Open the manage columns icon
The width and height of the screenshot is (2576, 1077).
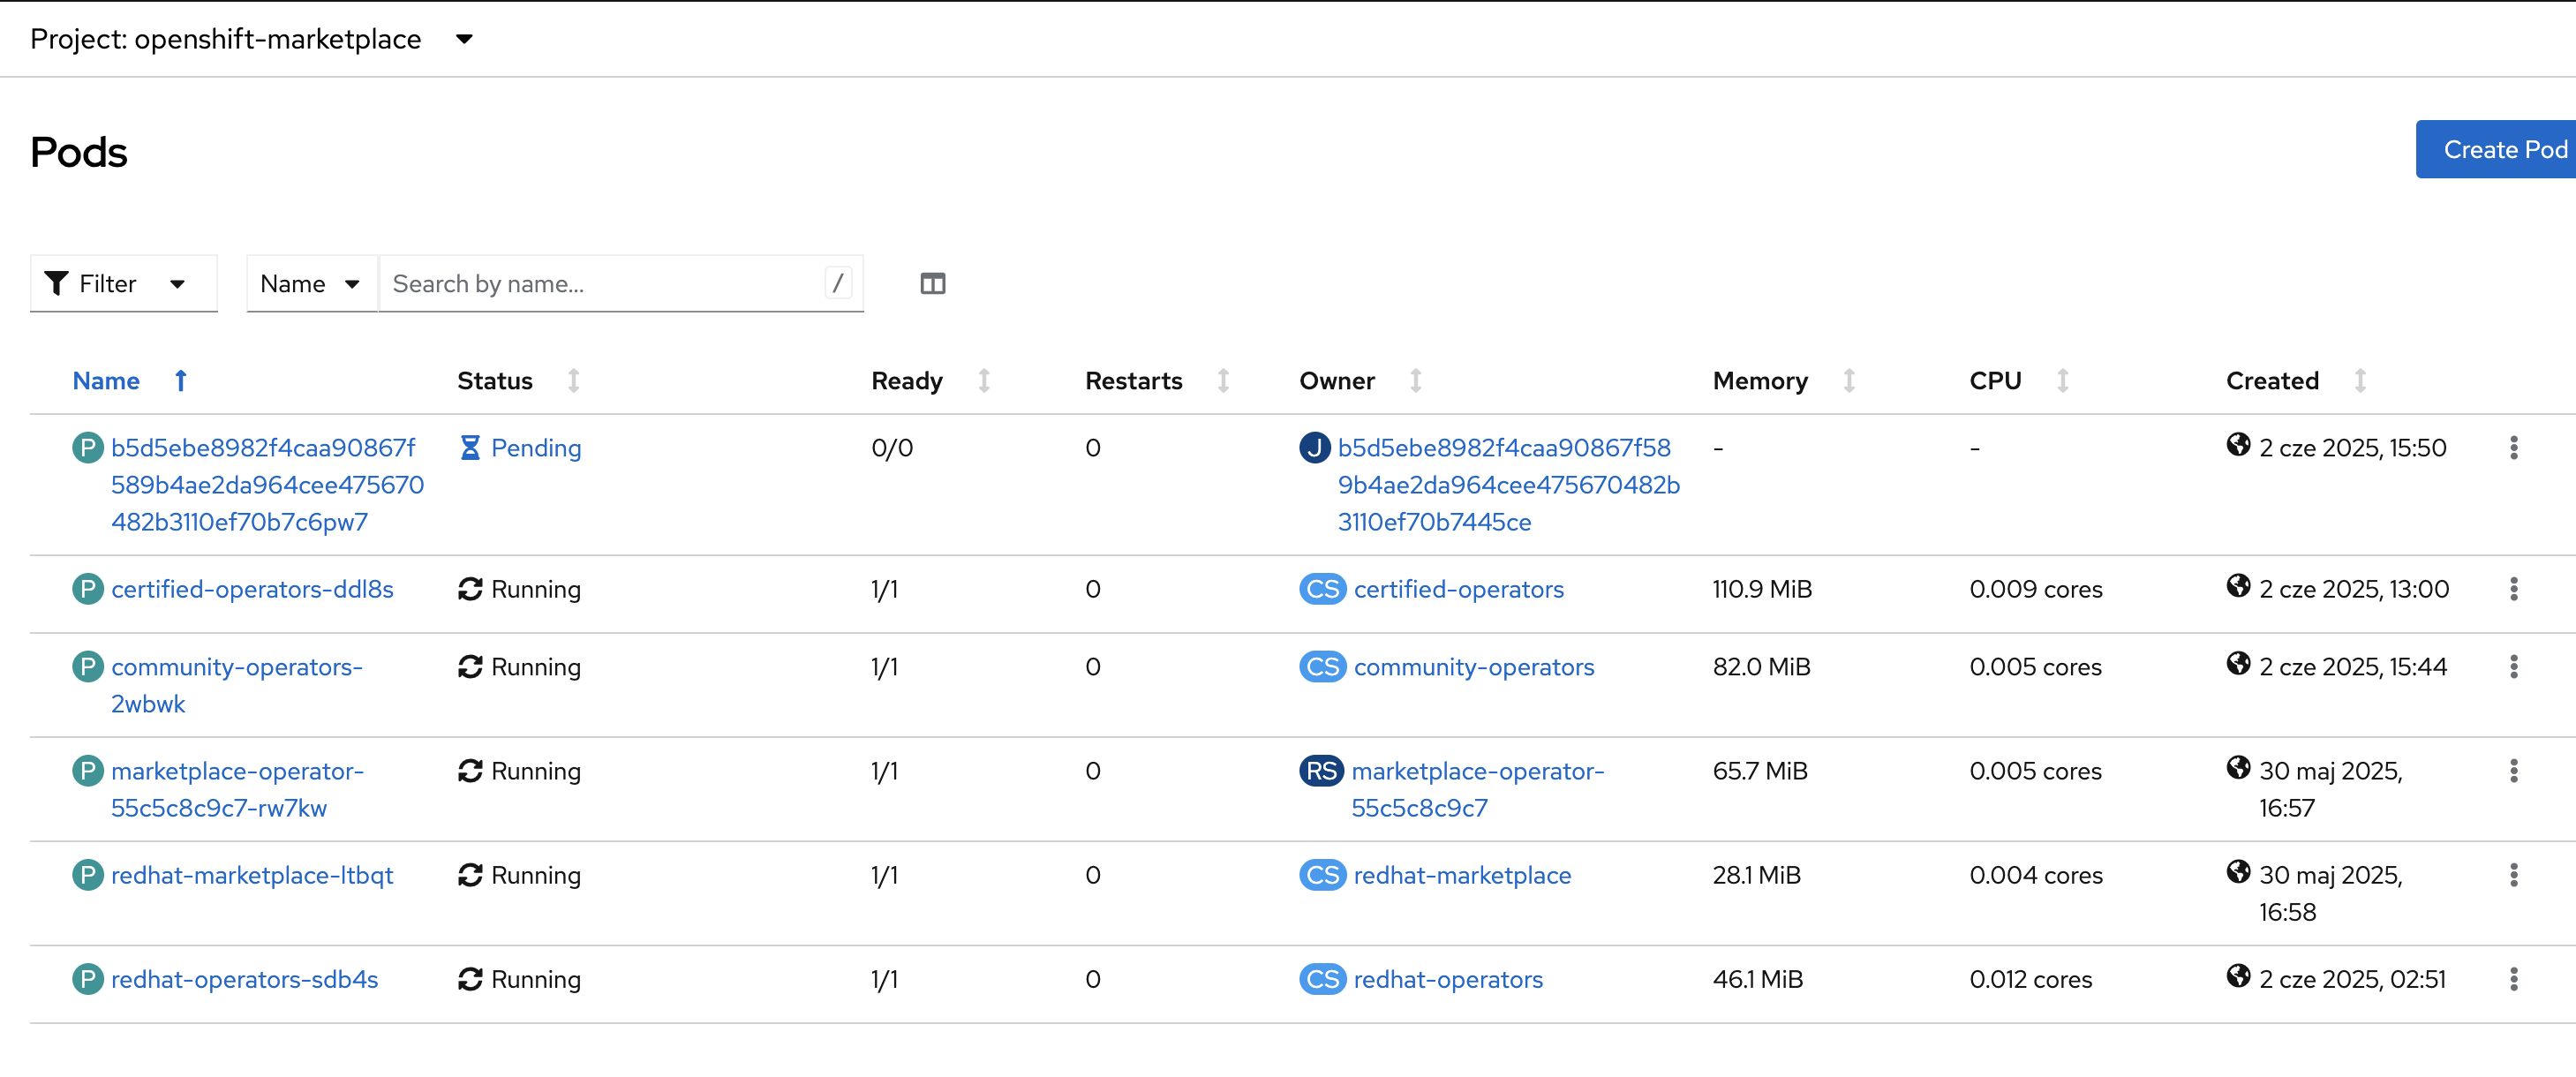point(932,284)
